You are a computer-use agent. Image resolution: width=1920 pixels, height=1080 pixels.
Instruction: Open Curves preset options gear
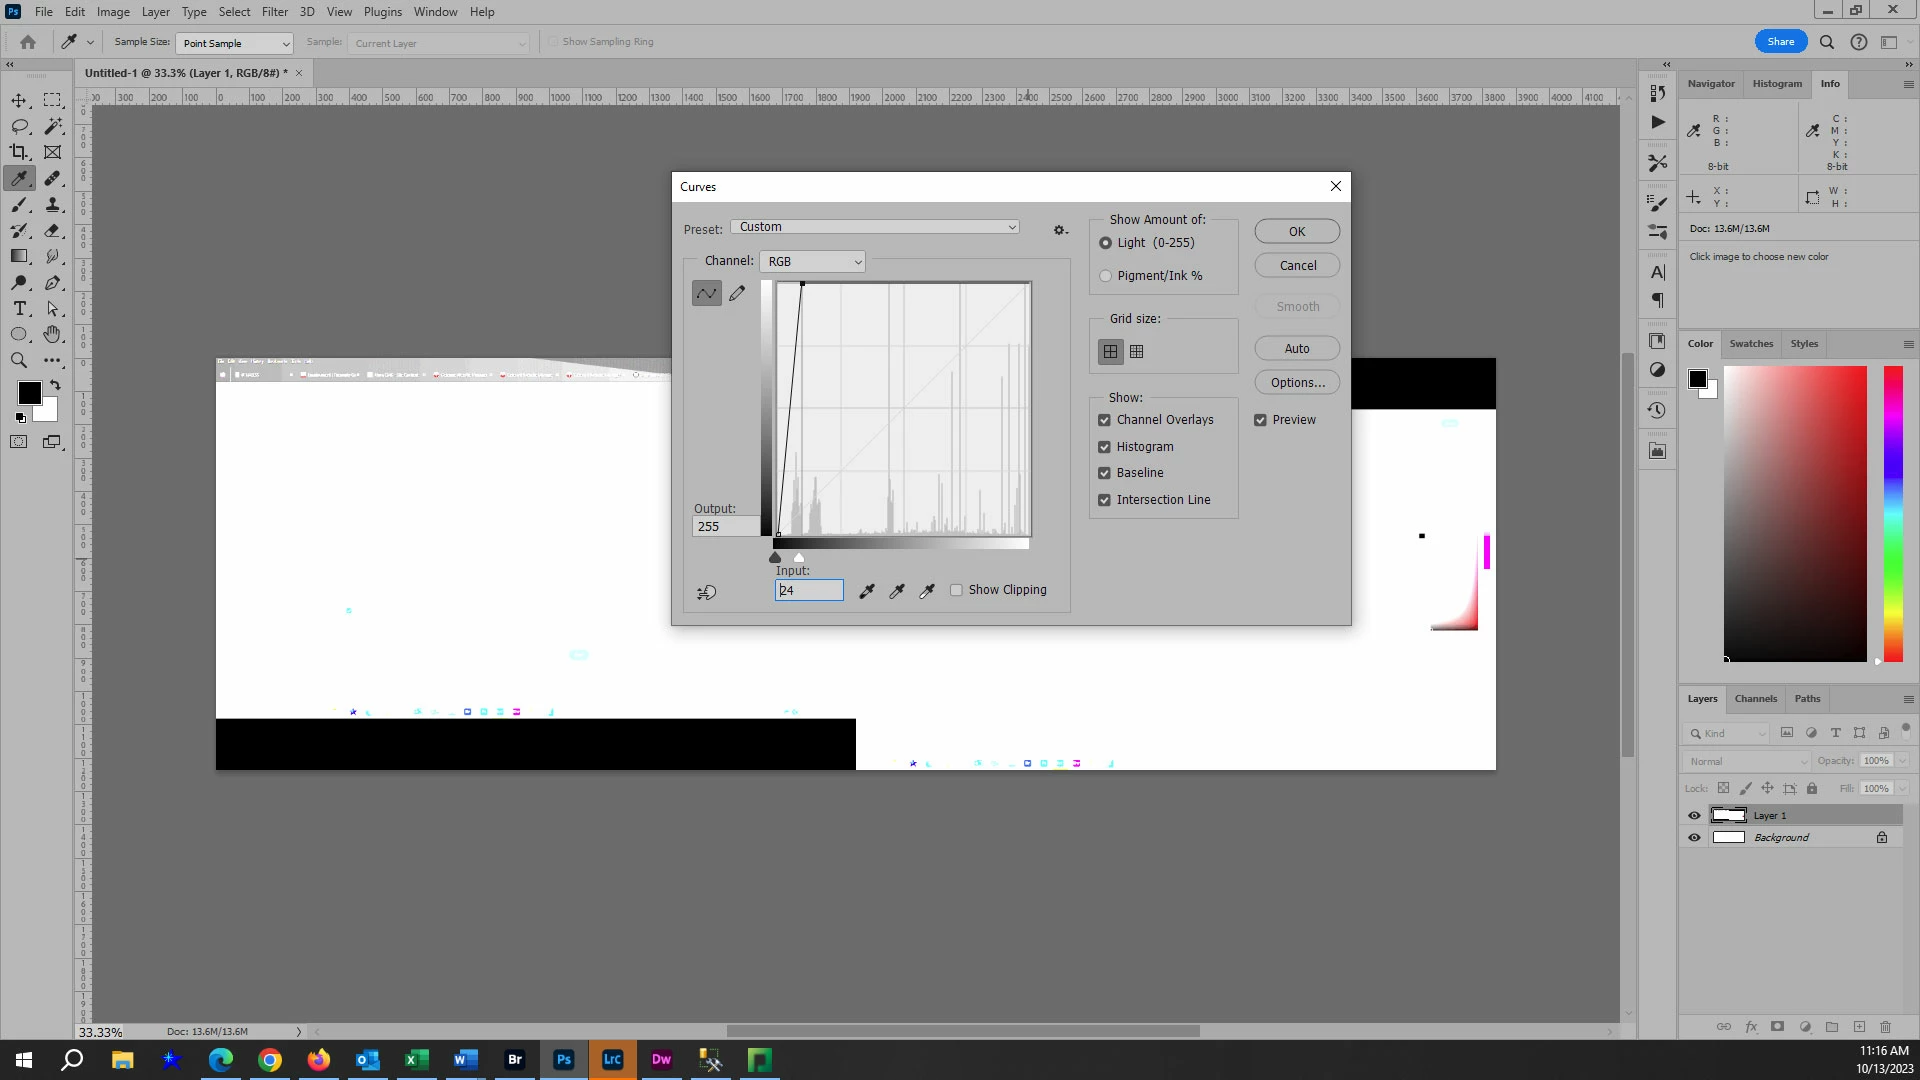pos(1060,230)
